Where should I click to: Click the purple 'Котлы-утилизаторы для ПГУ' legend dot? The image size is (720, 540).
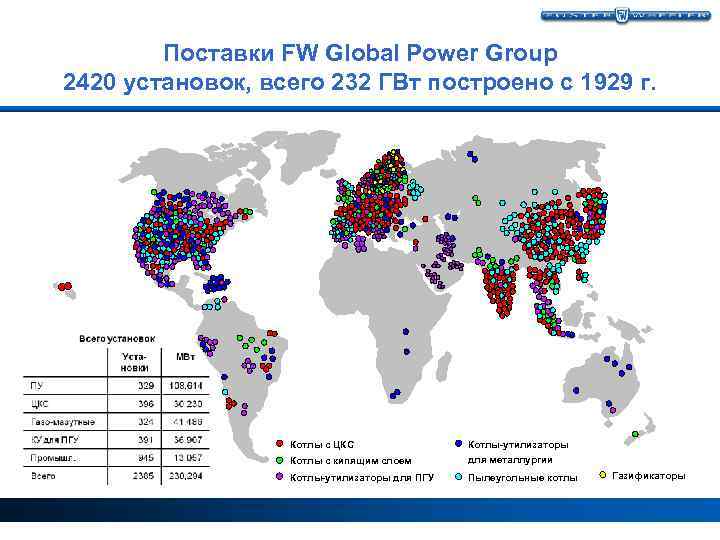pyautogui.click(x=279, y=477)
